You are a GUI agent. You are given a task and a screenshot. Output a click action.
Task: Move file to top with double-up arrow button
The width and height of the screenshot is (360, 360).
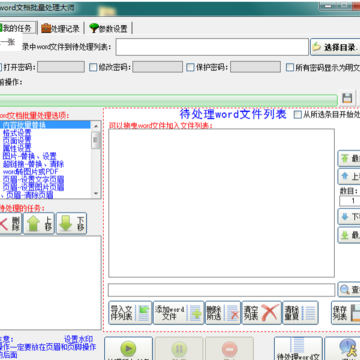[x=349, y=159]
